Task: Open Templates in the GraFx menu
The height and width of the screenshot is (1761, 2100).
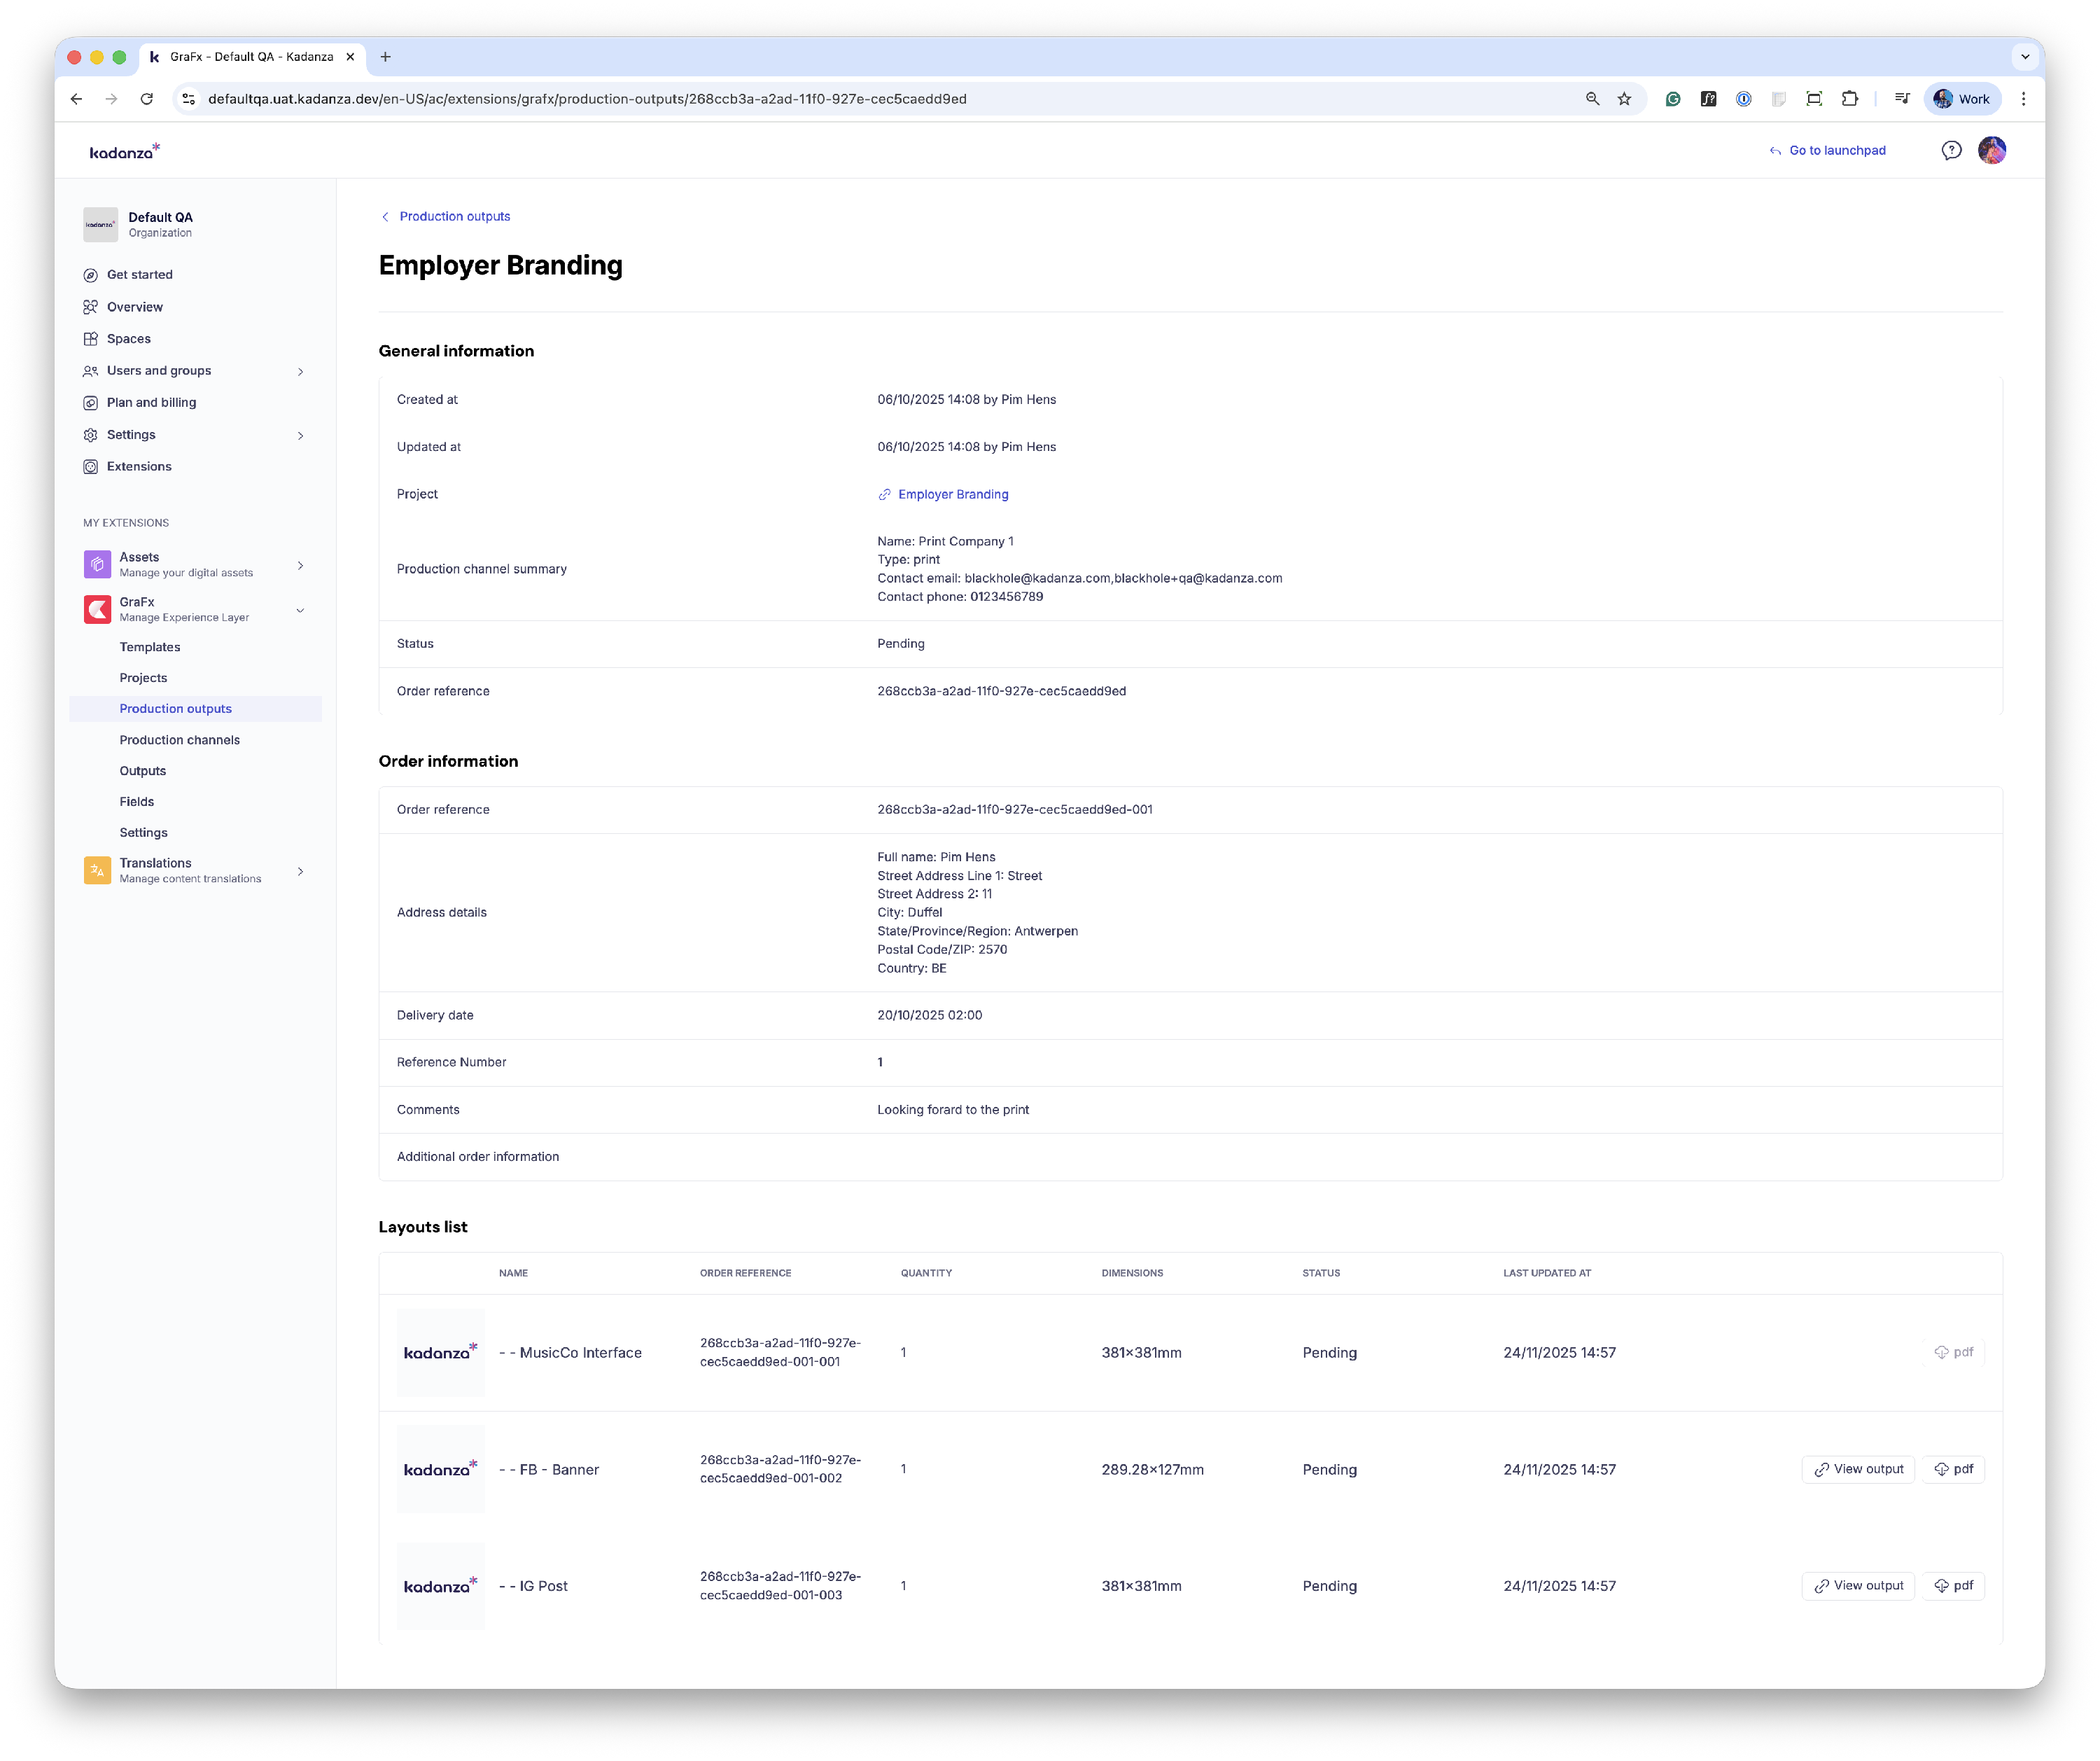Action: 150,647
